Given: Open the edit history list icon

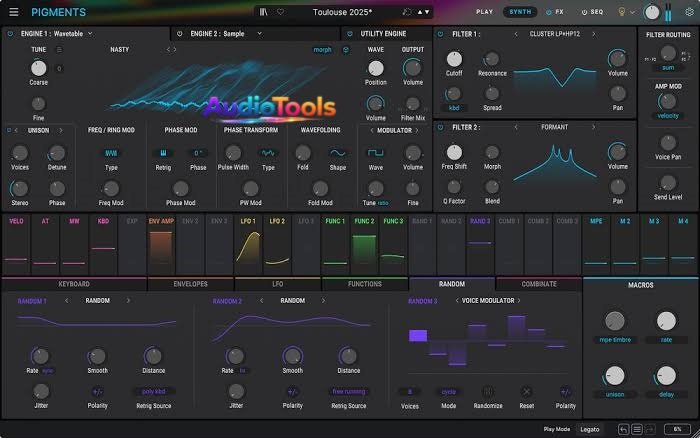Looking at the screenshot, I should (x=637, y=430).
